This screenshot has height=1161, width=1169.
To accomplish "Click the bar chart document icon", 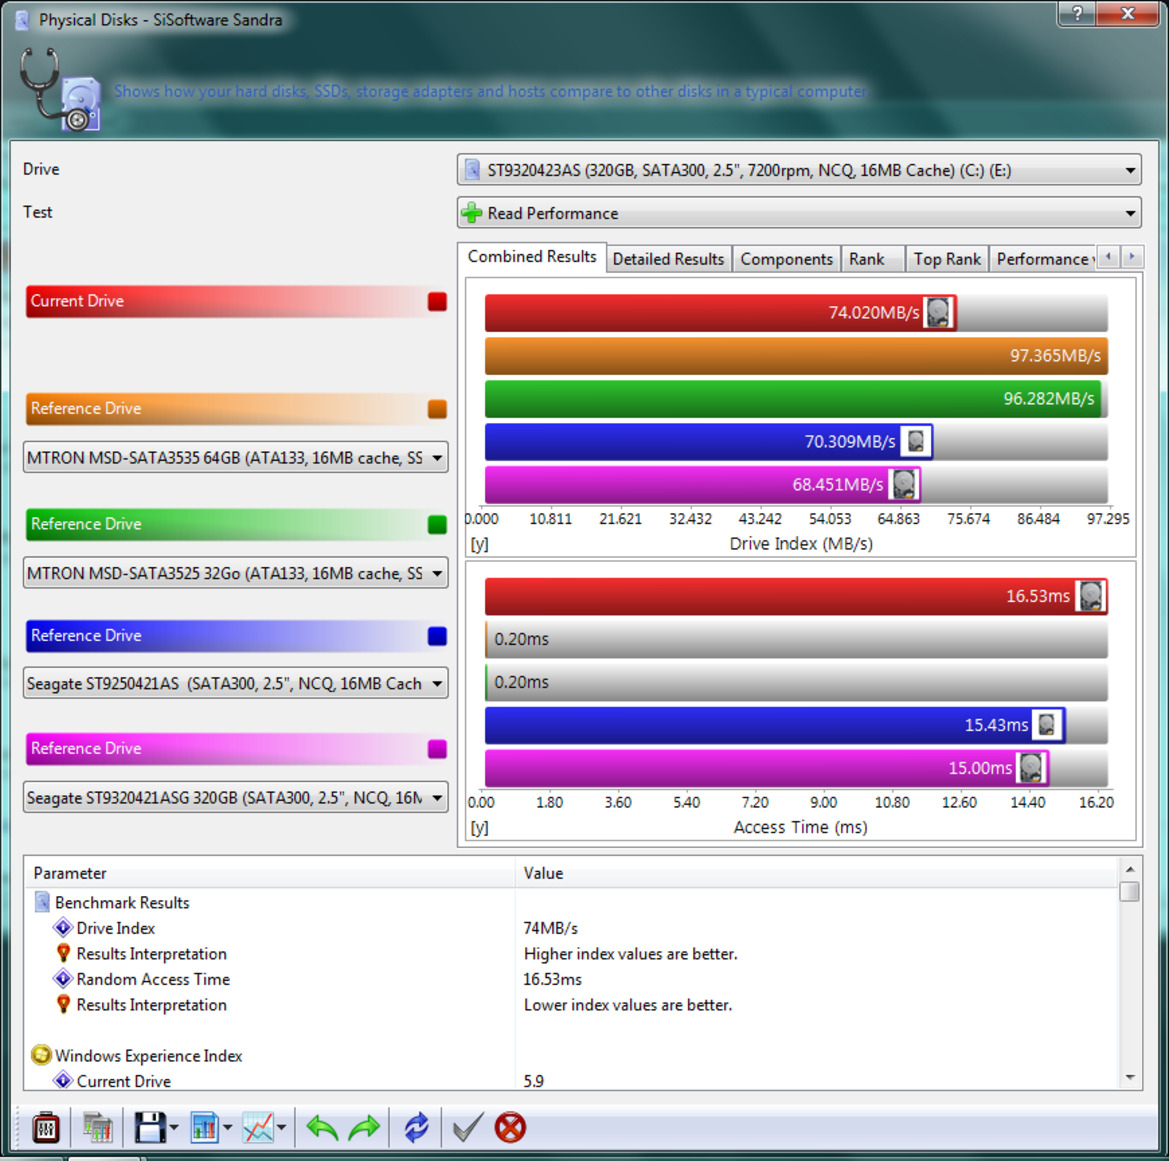I will coord(204,1127).
